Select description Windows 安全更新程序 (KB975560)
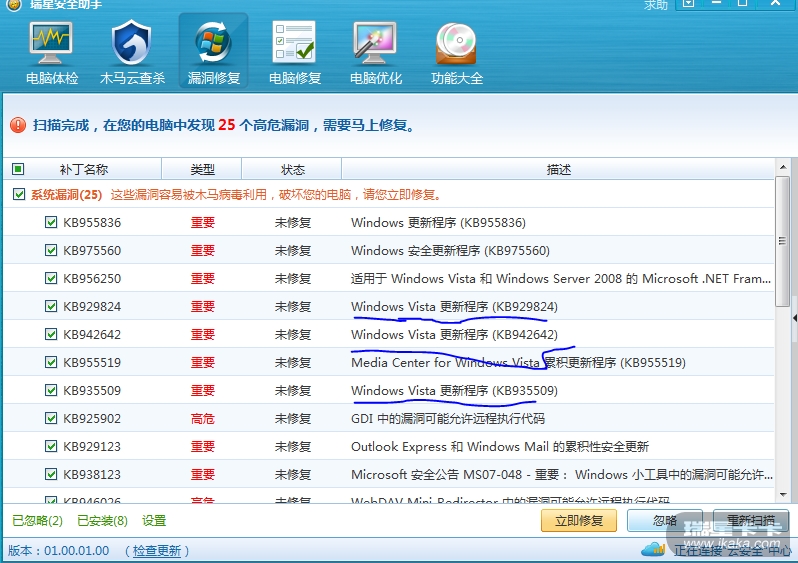 coord(450,250)
